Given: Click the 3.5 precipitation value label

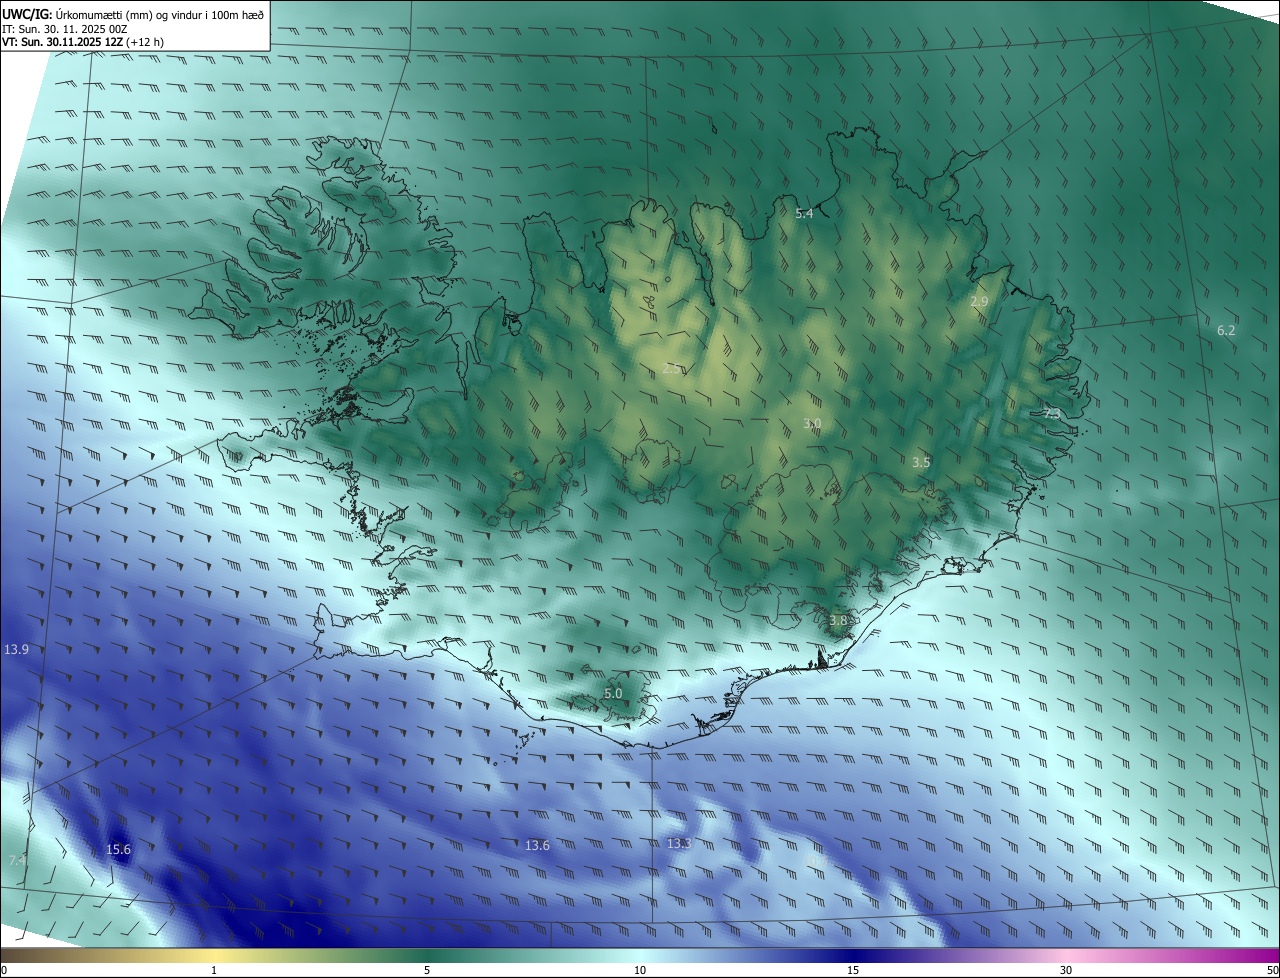Looking at the screenshot, I should pos(921,462).
